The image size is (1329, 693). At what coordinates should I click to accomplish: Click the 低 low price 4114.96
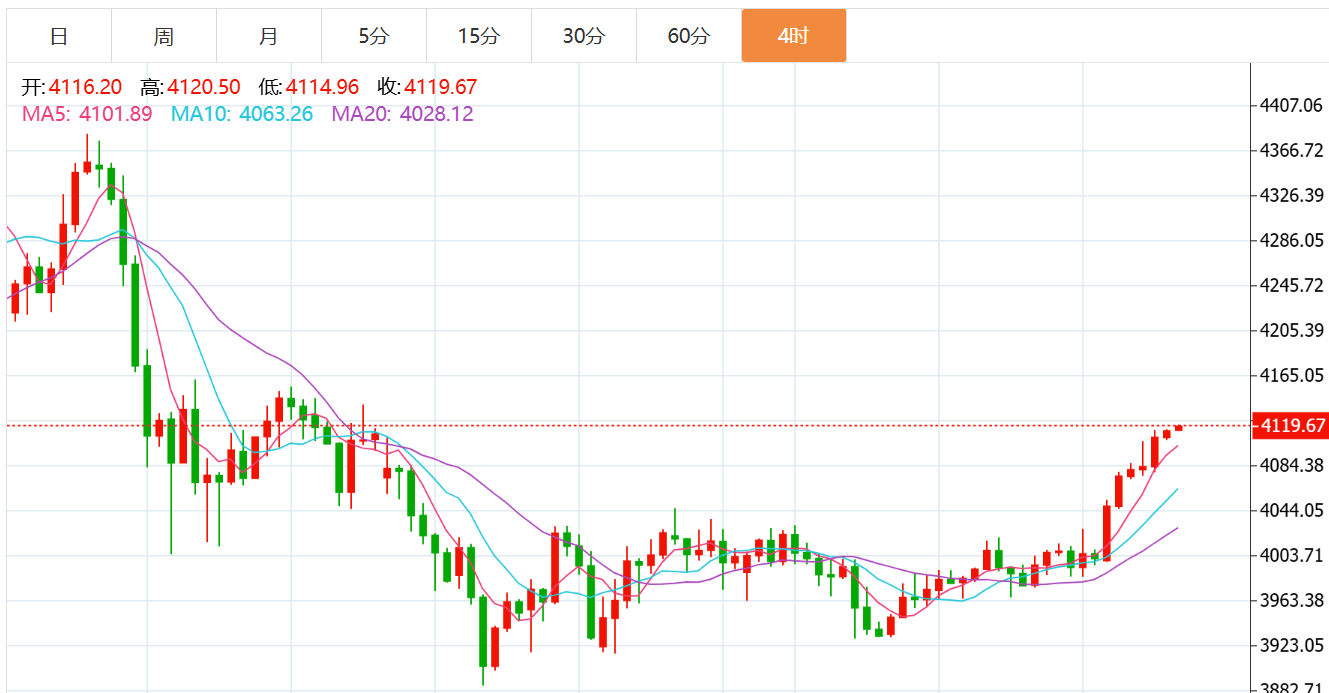322,87
